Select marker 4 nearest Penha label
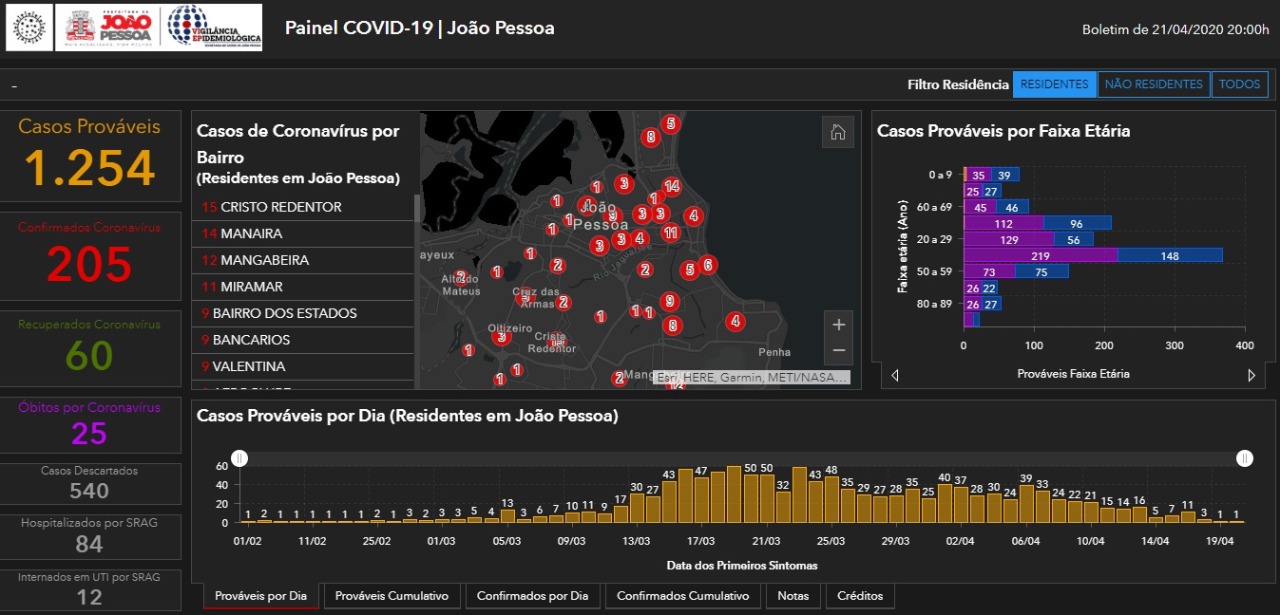The image size is (1280, 615). pyautogui.click(x=735, y=322)
